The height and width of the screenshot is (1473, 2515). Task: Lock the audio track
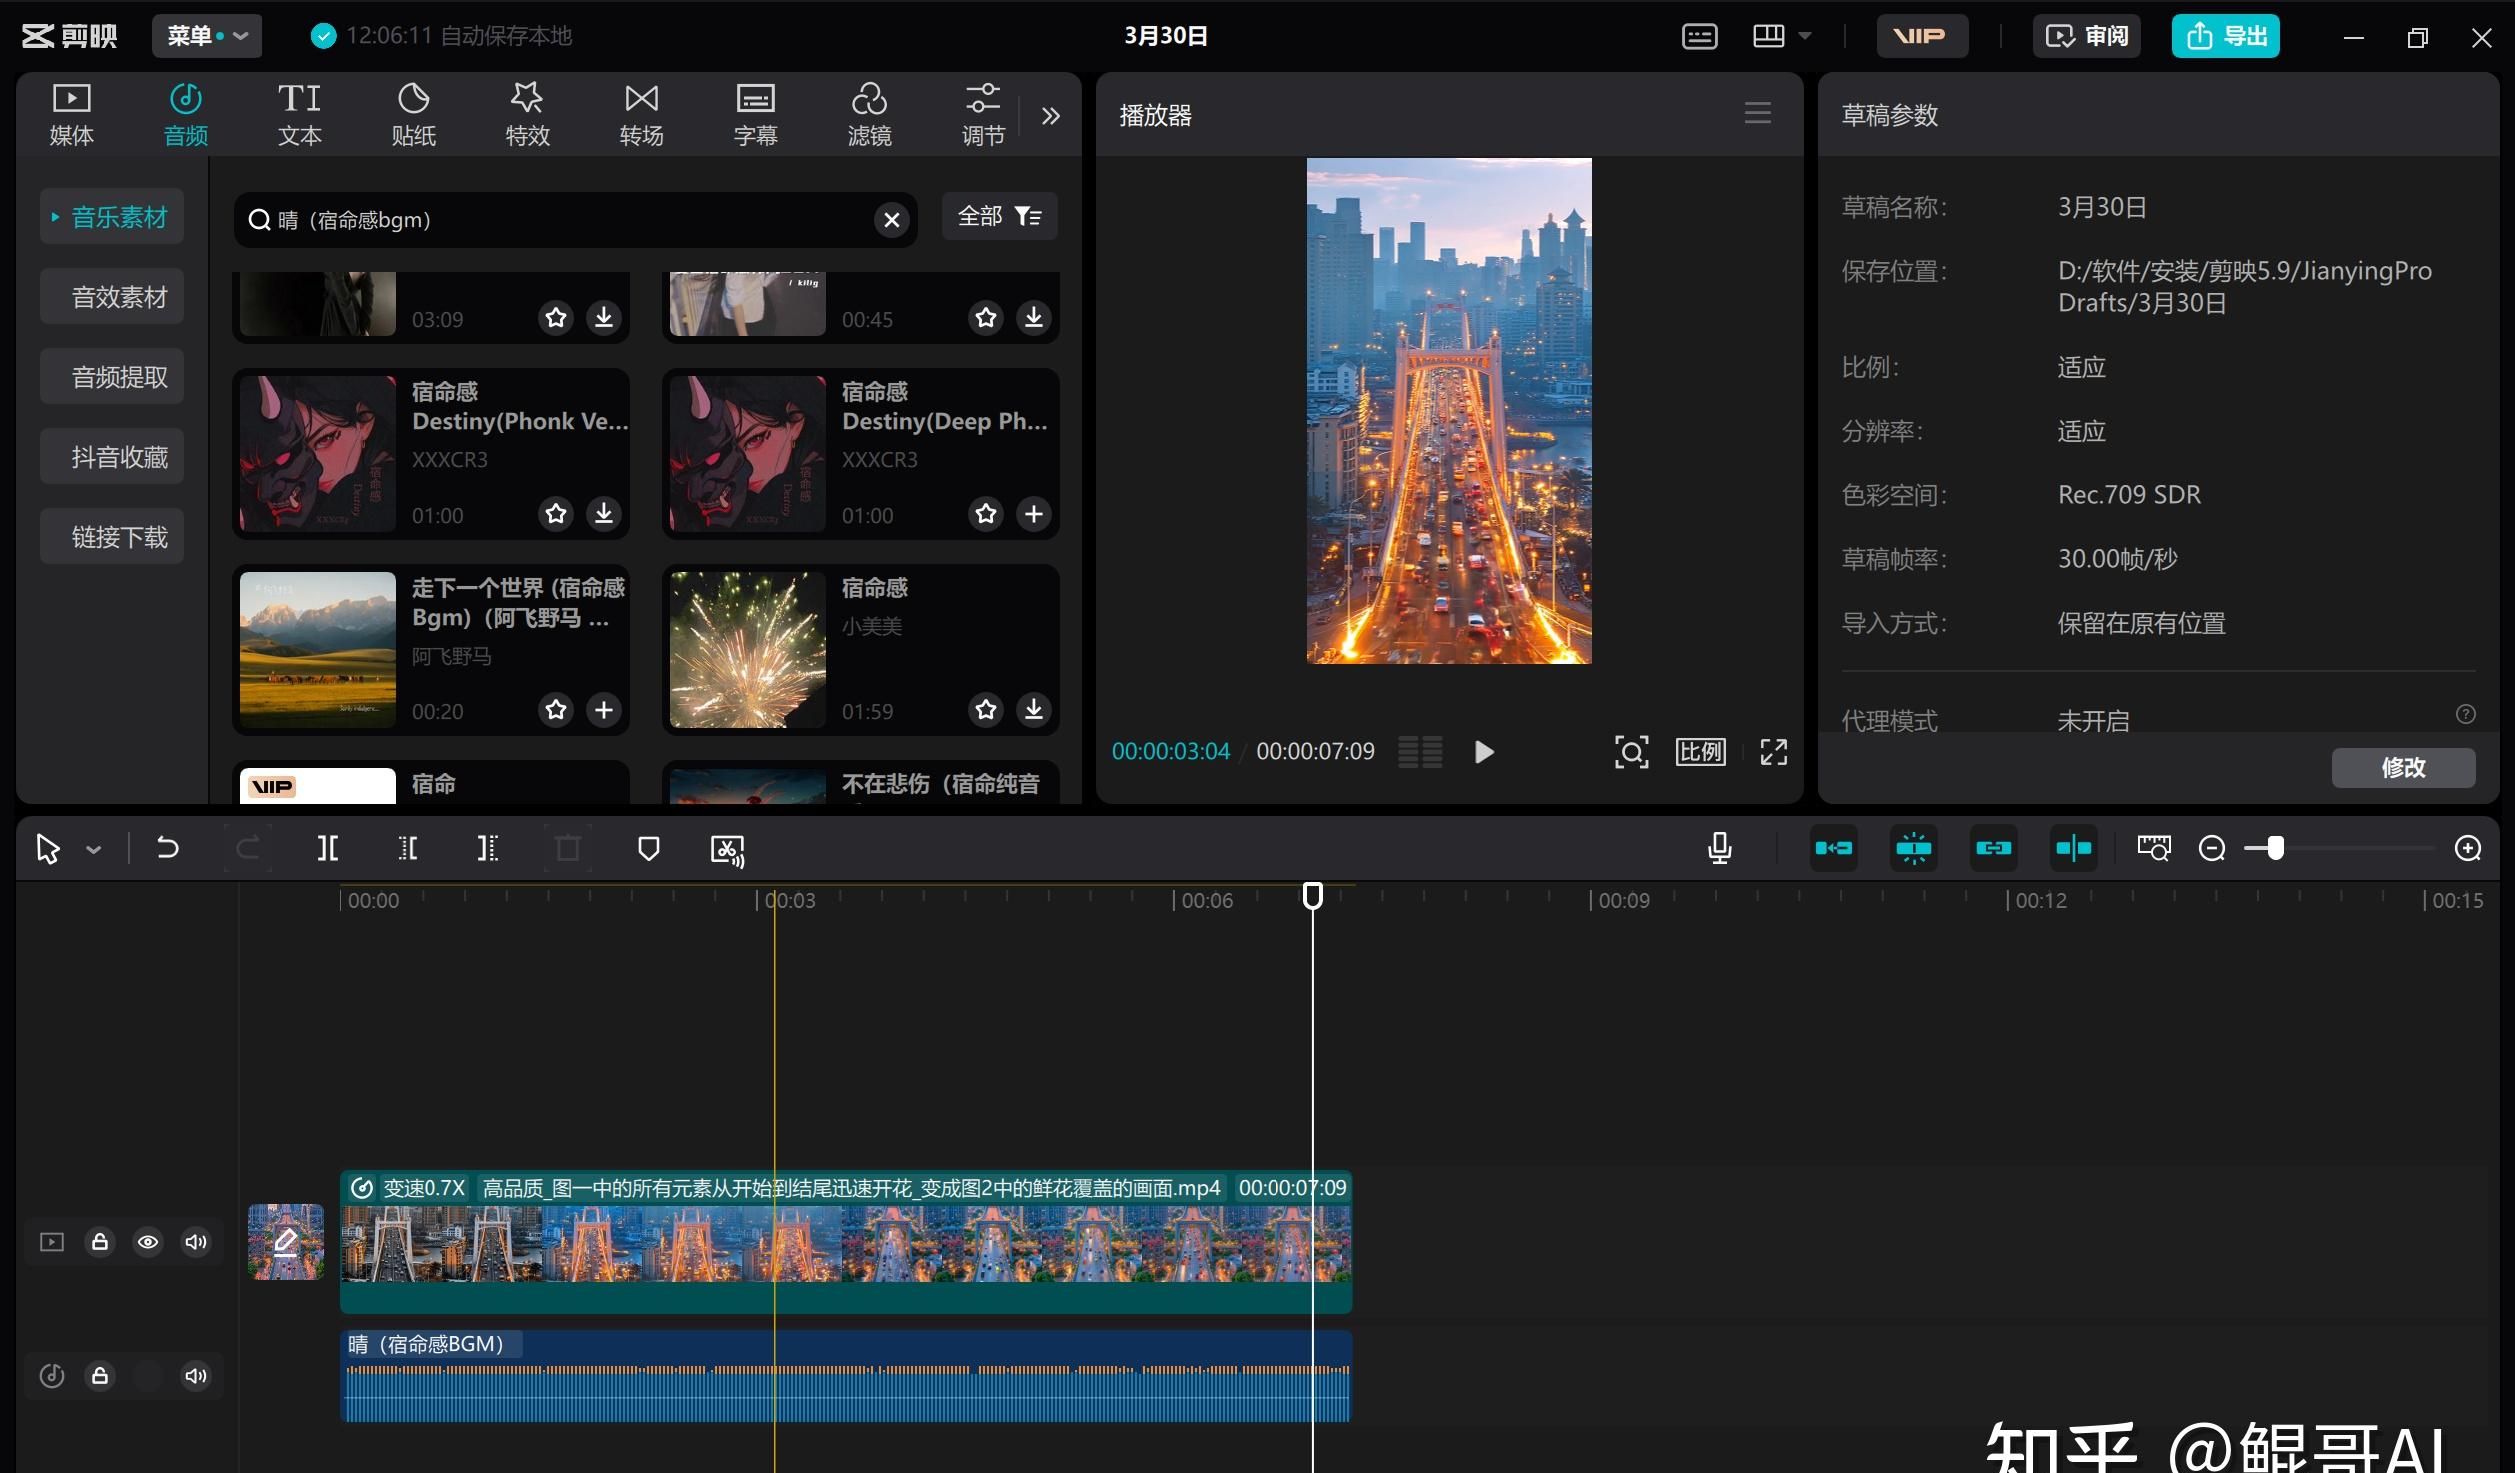[100, 1376]
